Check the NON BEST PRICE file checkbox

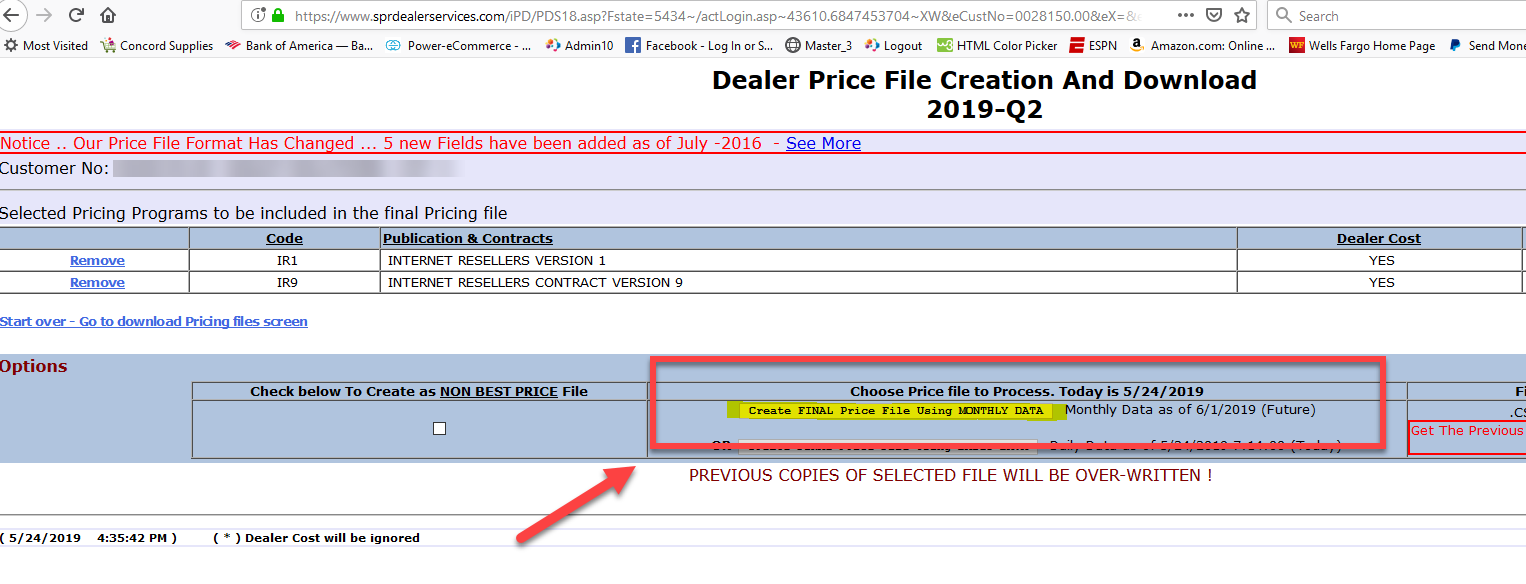439,428
